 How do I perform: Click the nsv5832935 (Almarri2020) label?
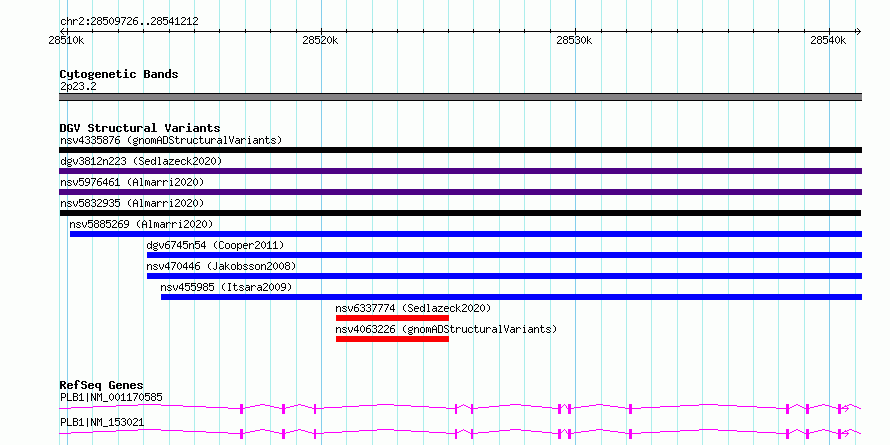(132, 203)
